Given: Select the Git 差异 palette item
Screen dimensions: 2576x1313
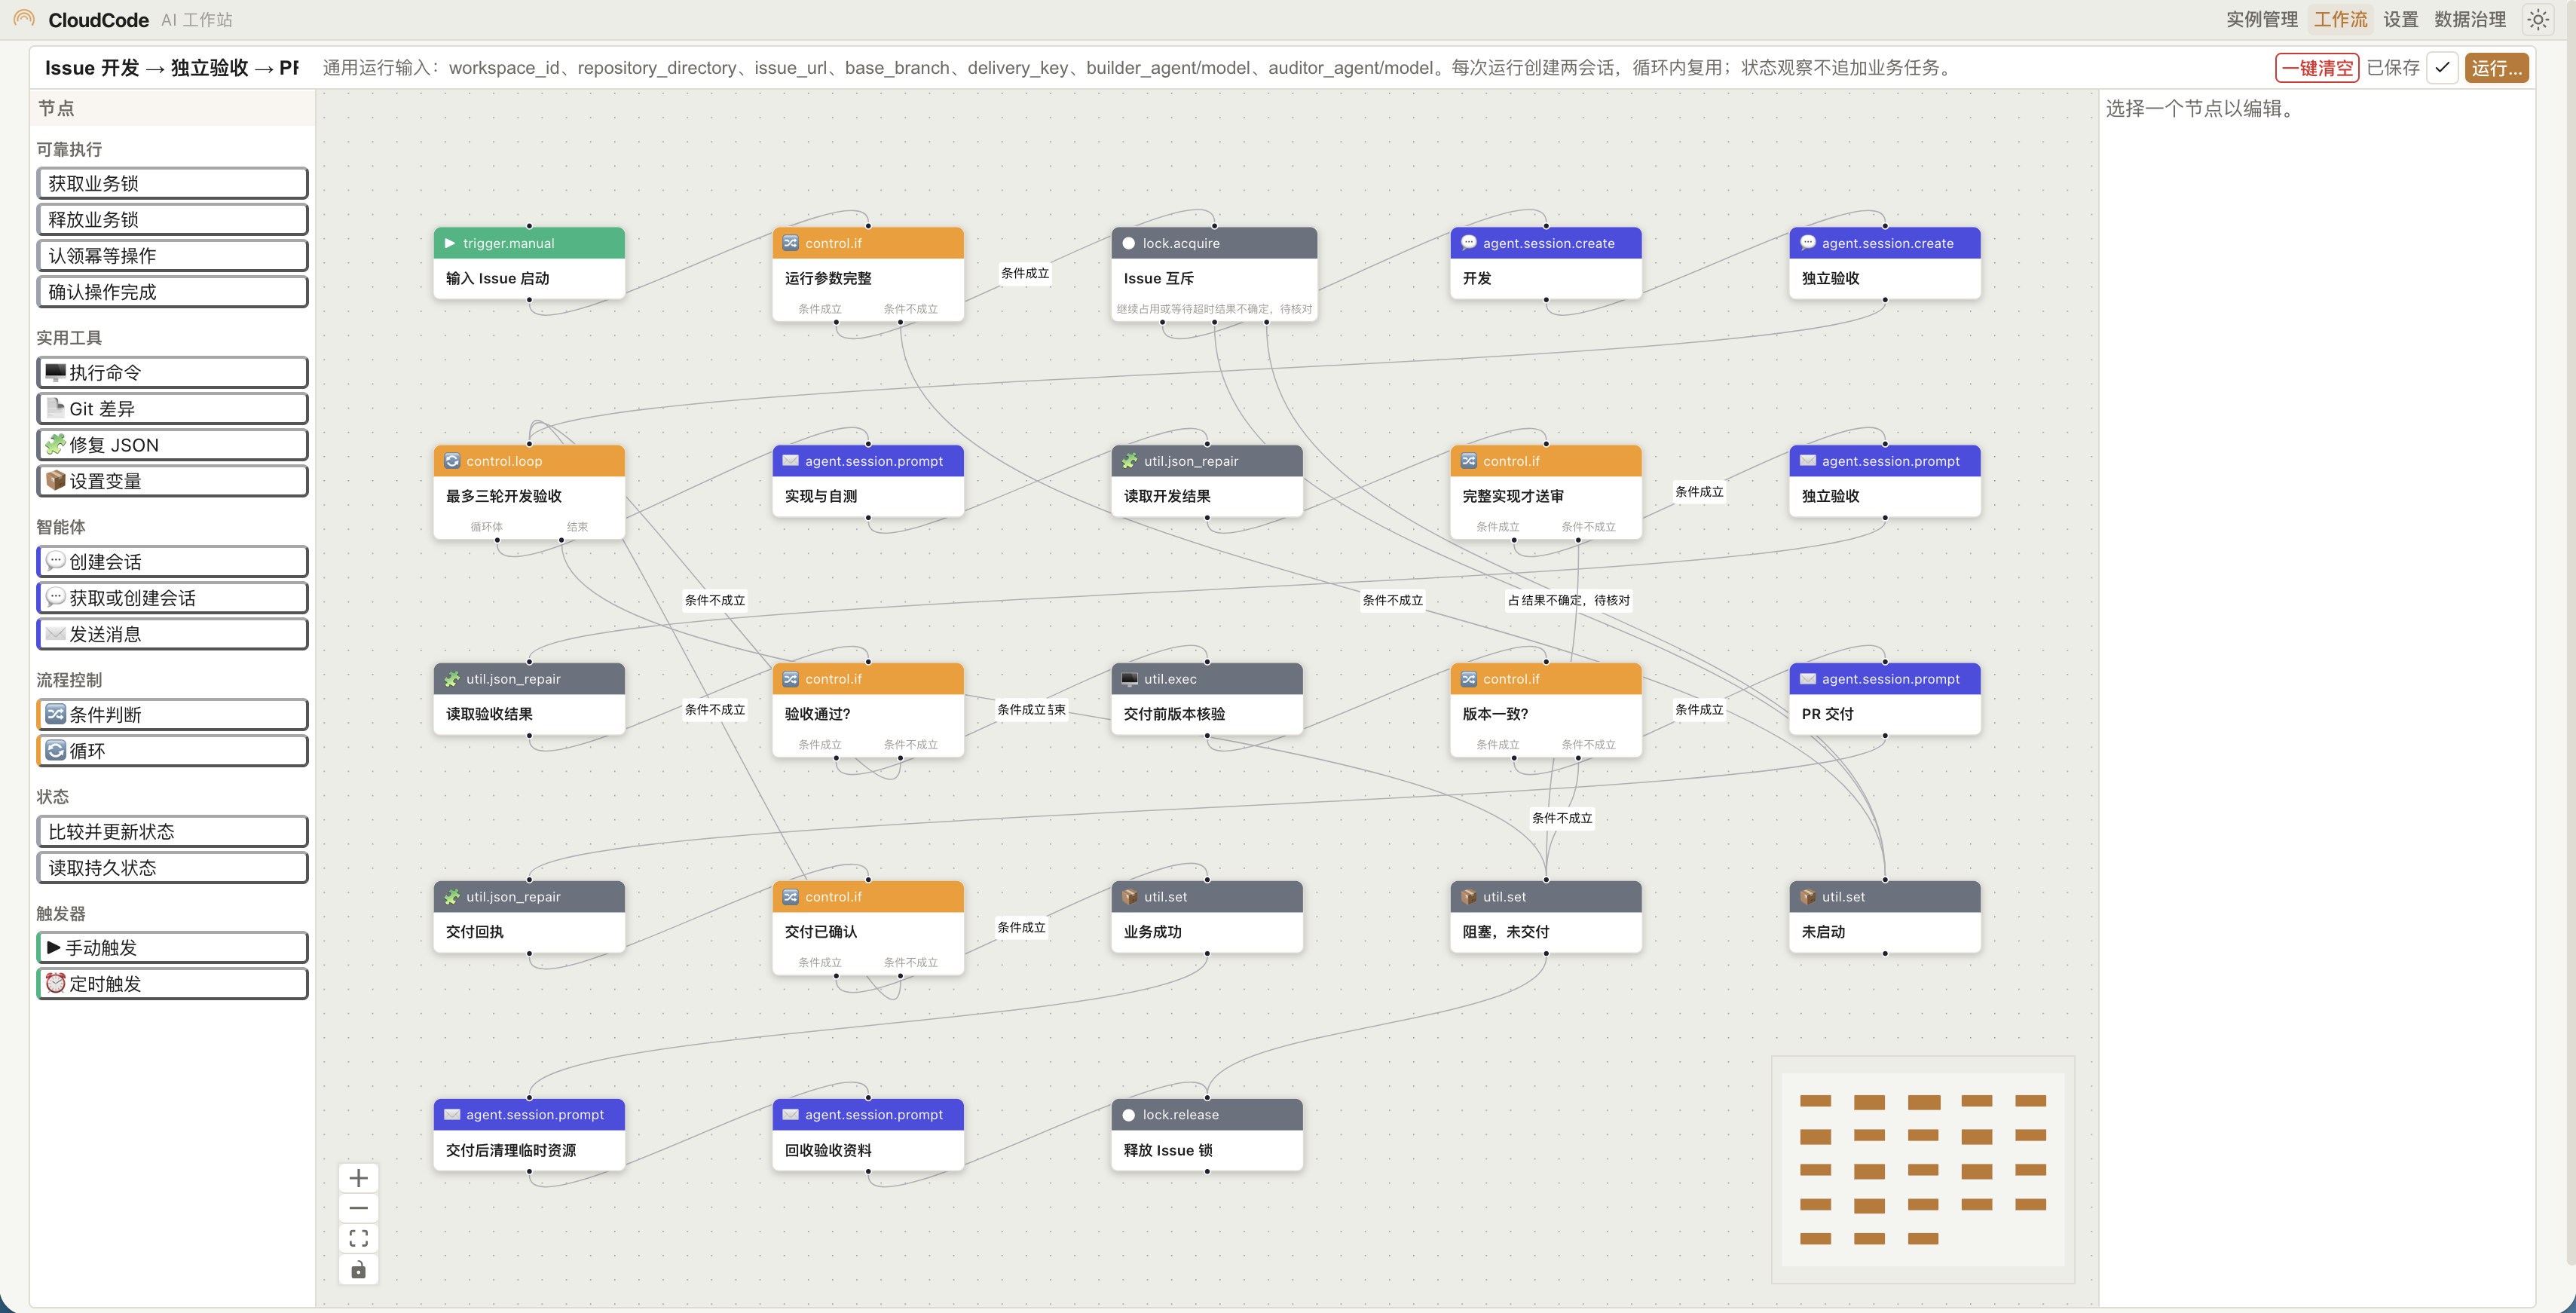Looking at the screenshot, I should (x=172, y=408).
